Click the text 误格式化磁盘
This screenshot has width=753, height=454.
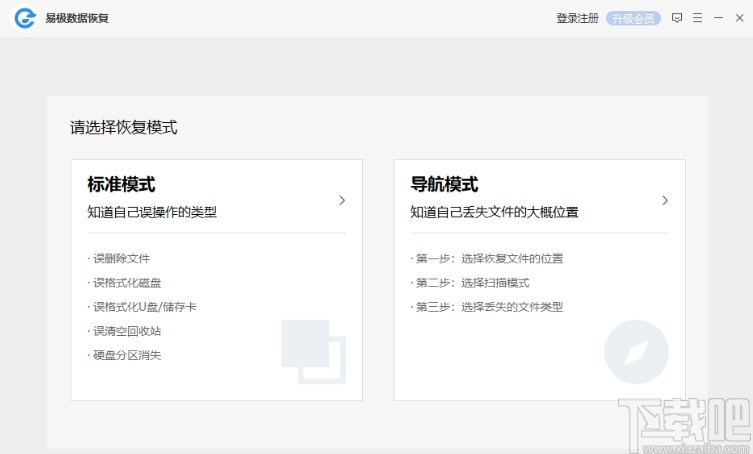pyautogui.click(x=127, y=282)
